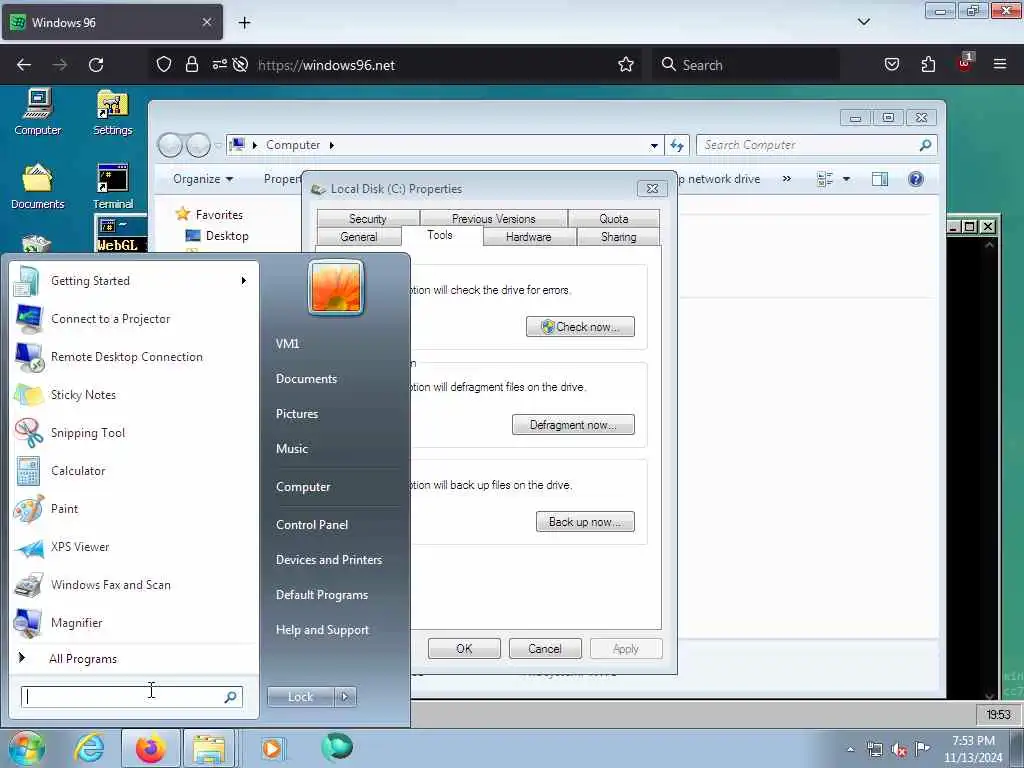The width and height of the screenshot is (1024, 768).
Task: Switch to Security tab
Action: 368,219
